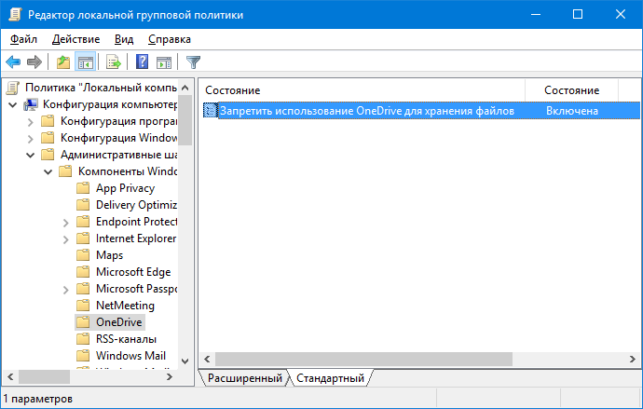Collapse the Административные шаблоны node
This screenshot has width=643, height=409.
click(x=30, y=155)
